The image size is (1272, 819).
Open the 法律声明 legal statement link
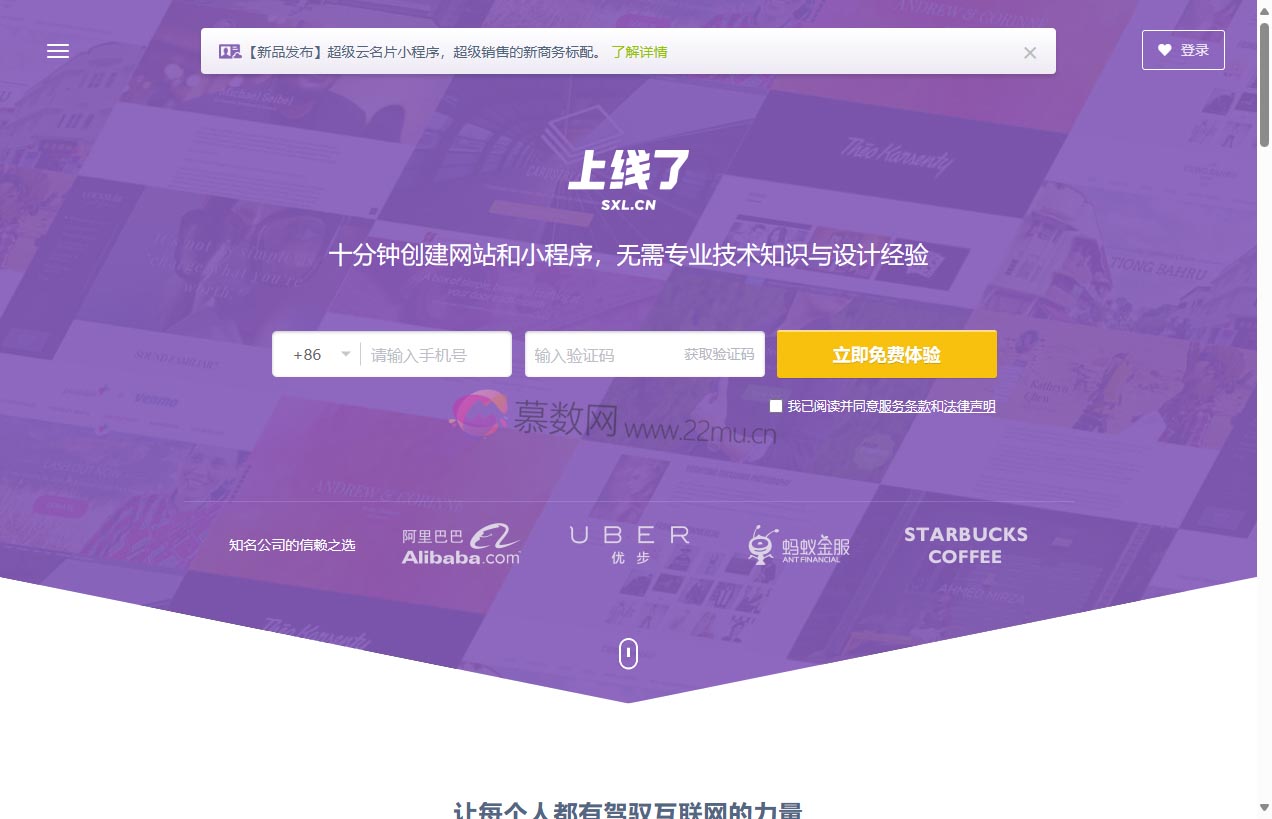pyautogui.click(x=968, y=407)
